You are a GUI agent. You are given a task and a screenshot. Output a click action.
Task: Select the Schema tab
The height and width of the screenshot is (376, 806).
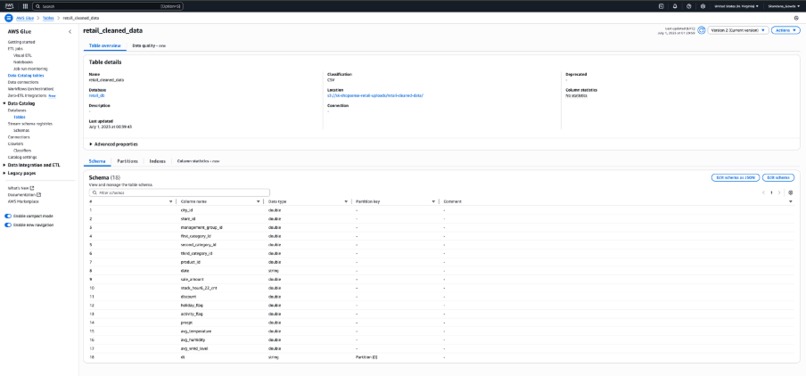coord(97,161)
